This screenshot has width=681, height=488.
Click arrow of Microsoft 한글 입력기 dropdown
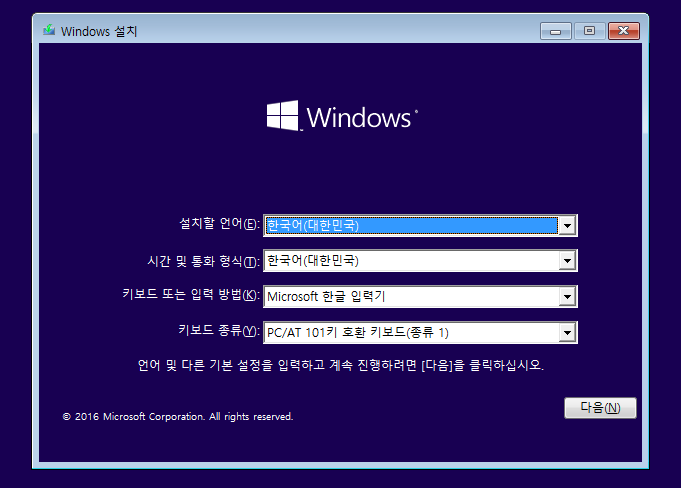click(x=567, y=297)
